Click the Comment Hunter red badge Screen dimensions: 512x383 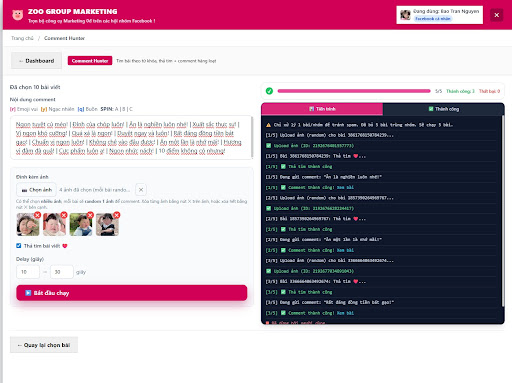(x=90, y=61)
